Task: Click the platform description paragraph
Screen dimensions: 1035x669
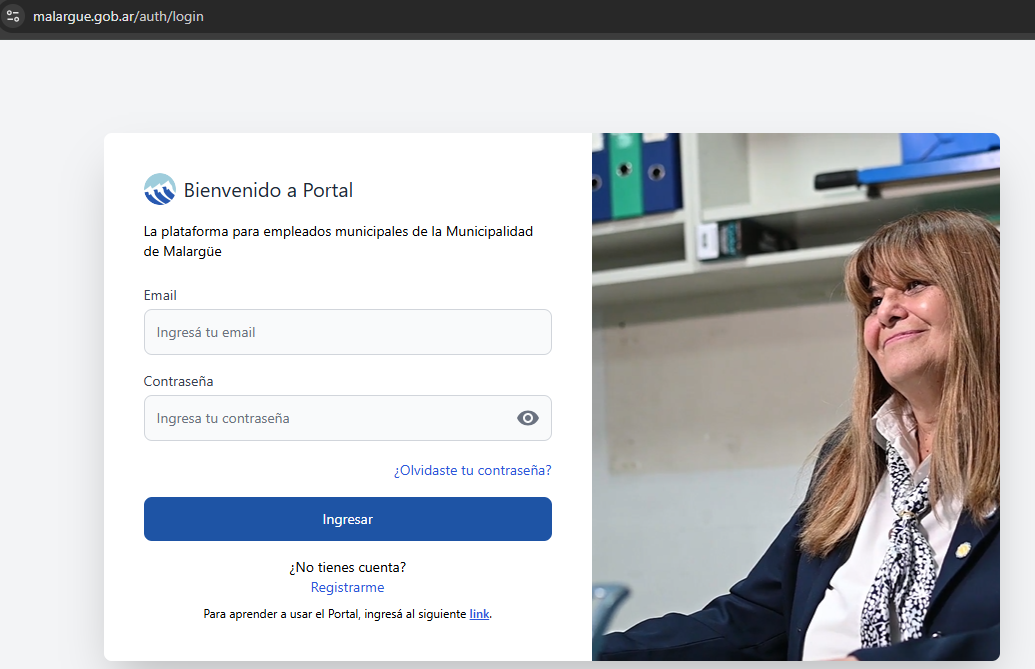Action: point(338,241)
